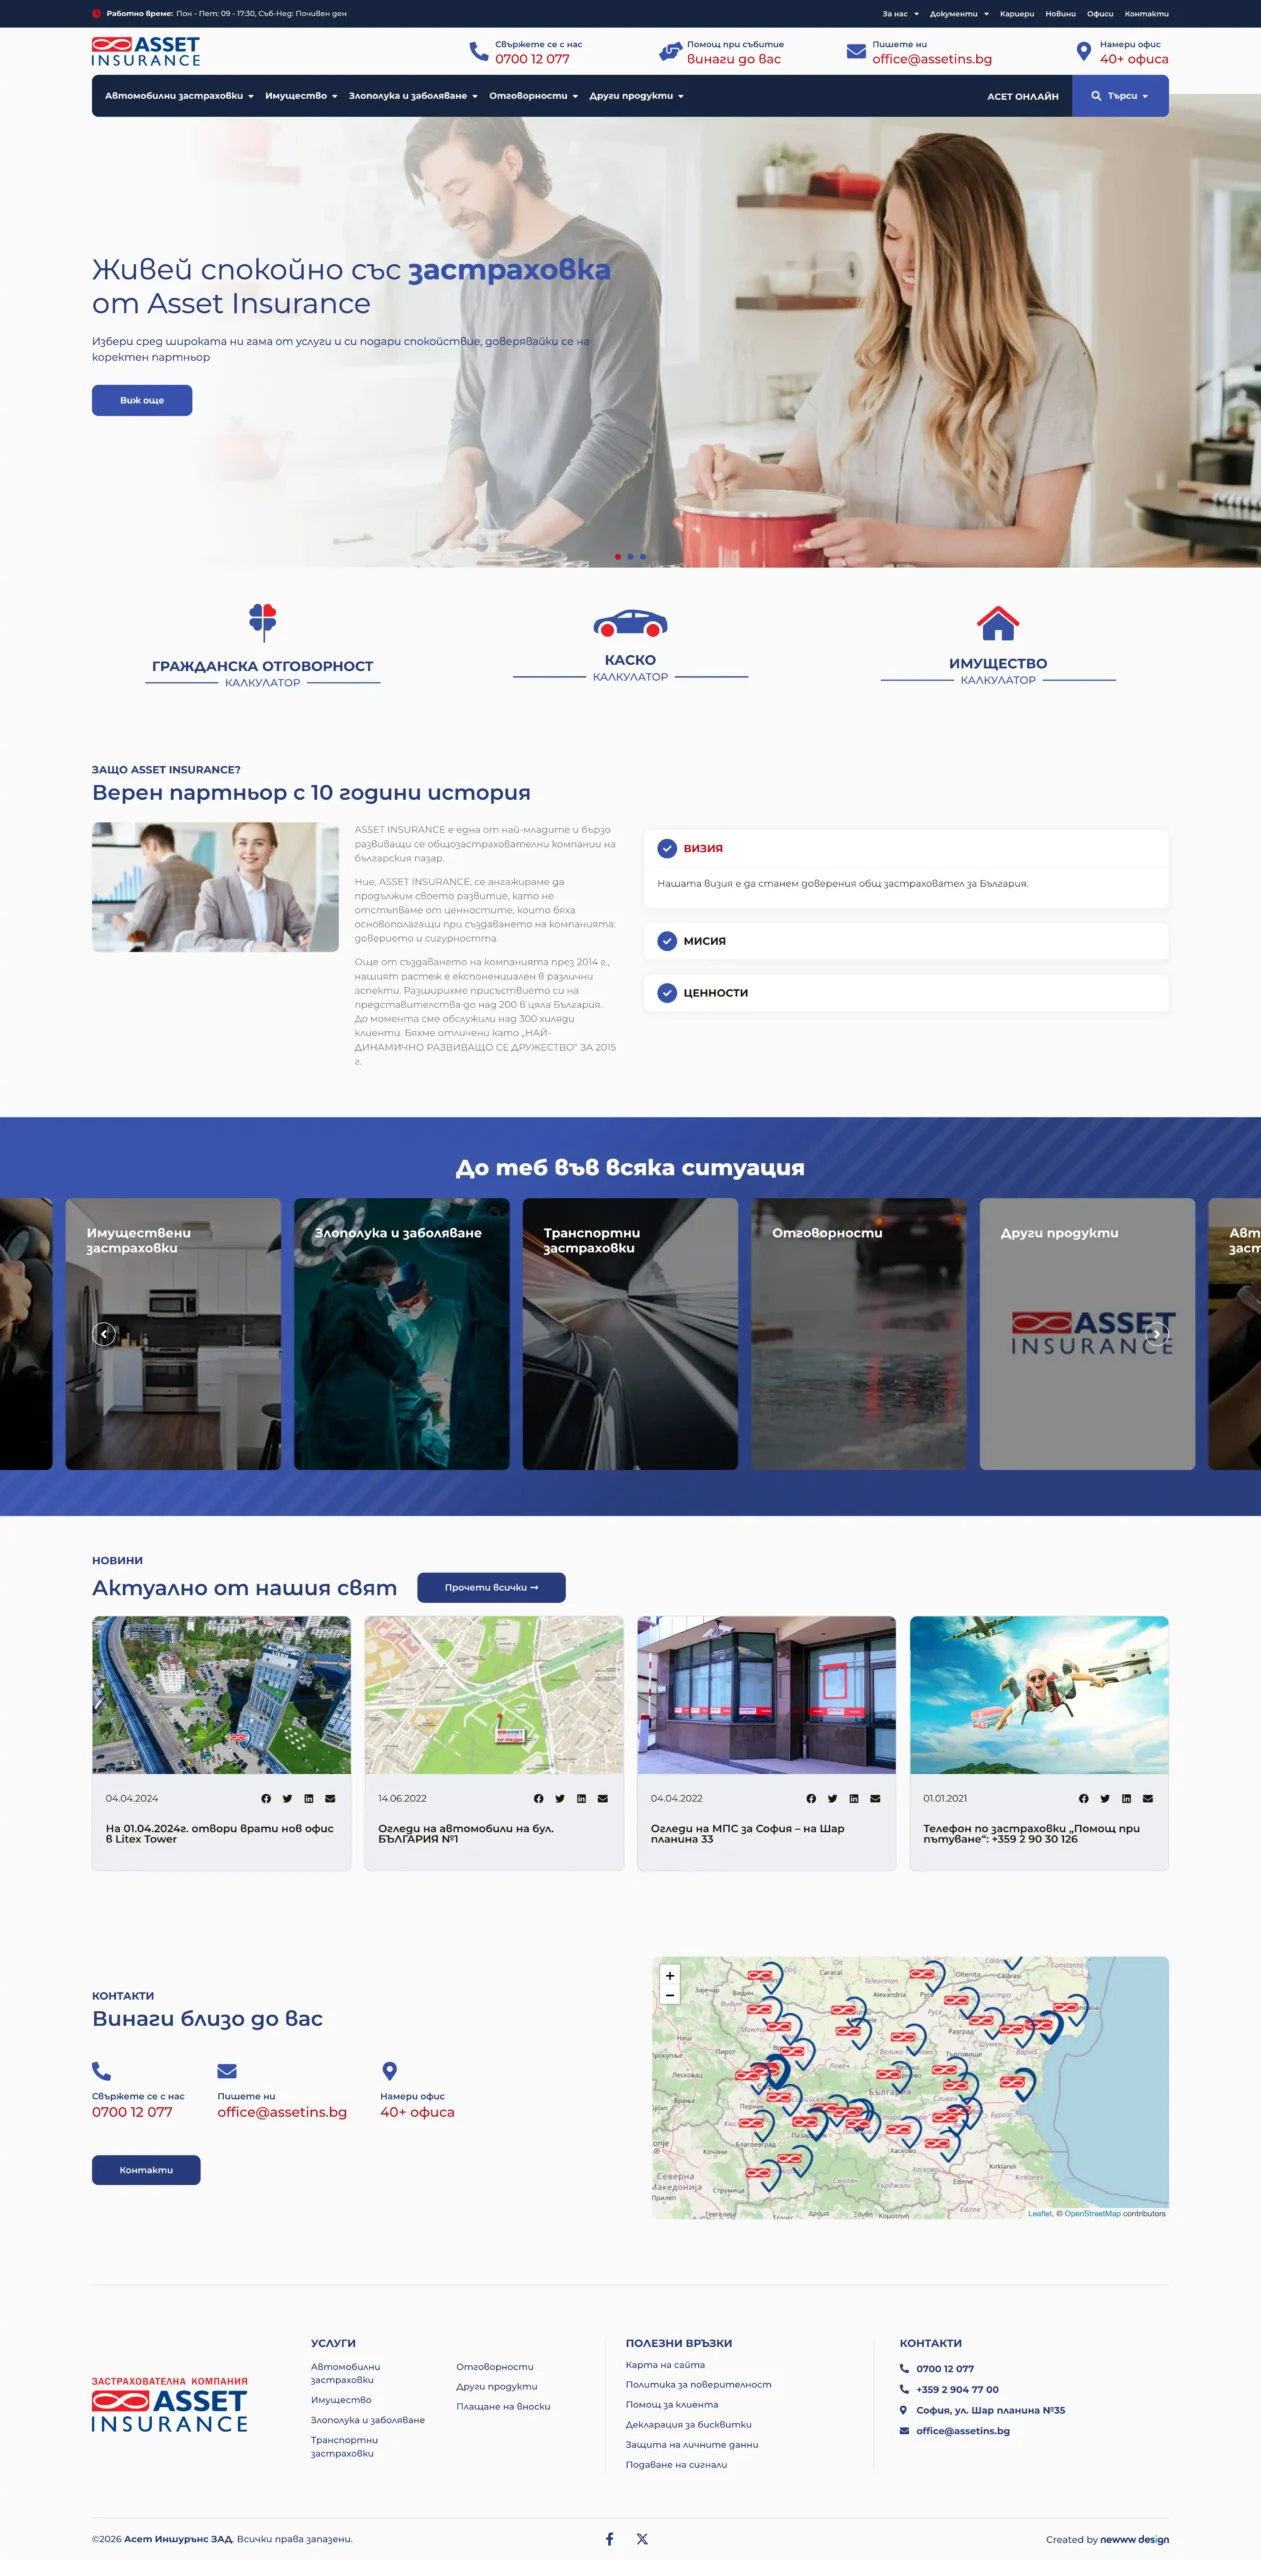Screen dimensions: 1261x2560
Task: Go to Контакти in the top bar
Action: 1146,14
